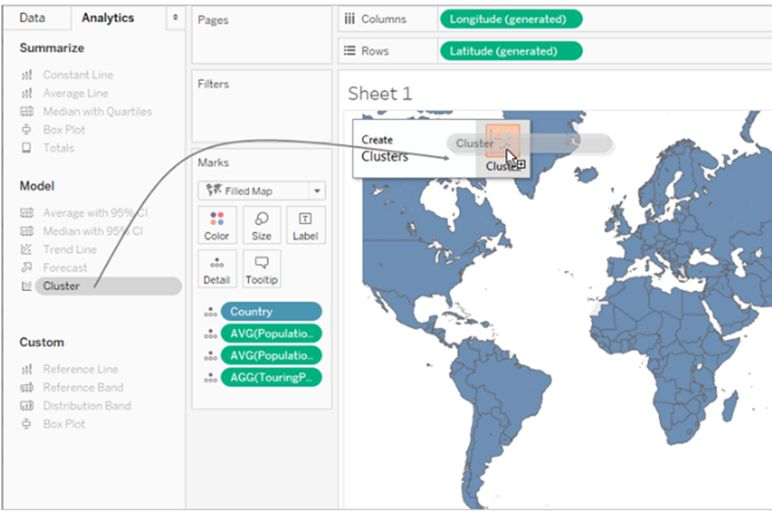Choose Forecast model option
This screenshot has width=772, height=517.
point(64,267)
